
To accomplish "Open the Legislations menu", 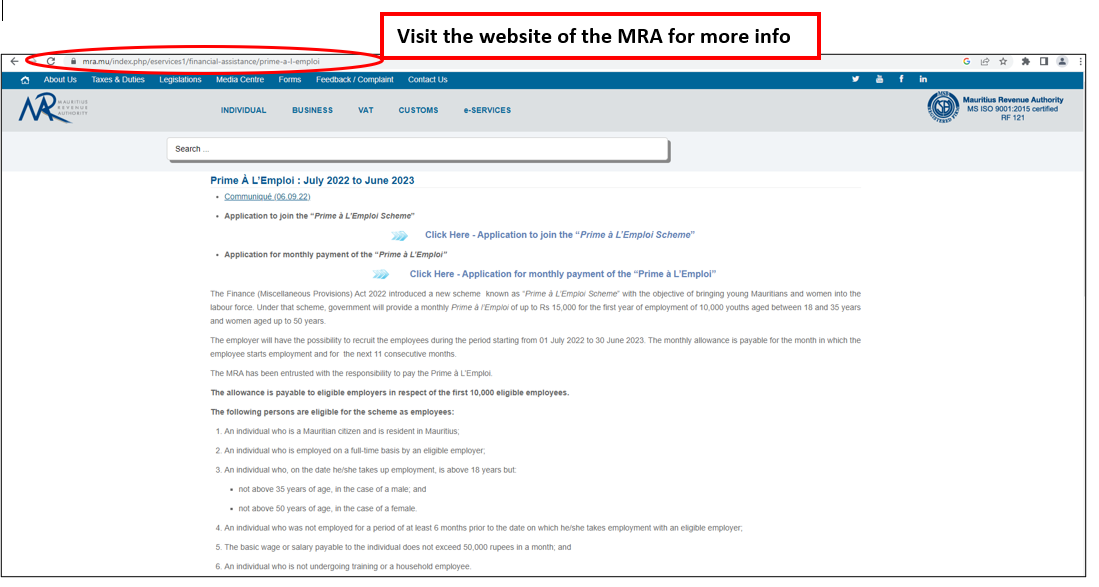I will tap(180, 80).
